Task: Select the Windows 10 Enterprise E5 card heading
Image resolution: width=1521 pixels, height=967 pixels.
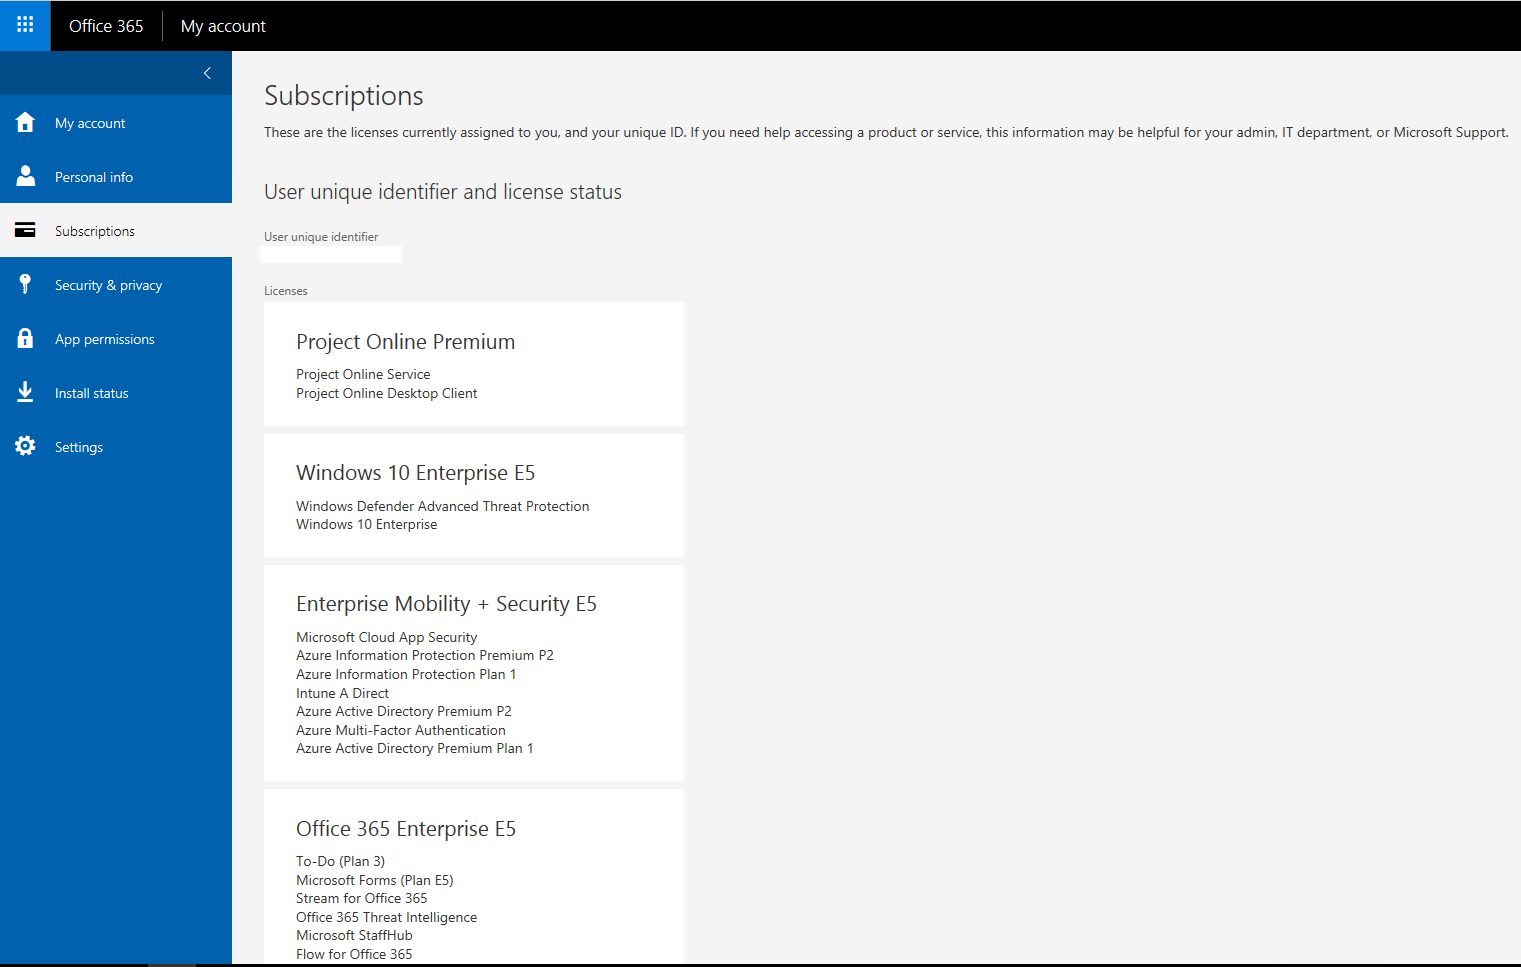Action: tap(415, 472)
